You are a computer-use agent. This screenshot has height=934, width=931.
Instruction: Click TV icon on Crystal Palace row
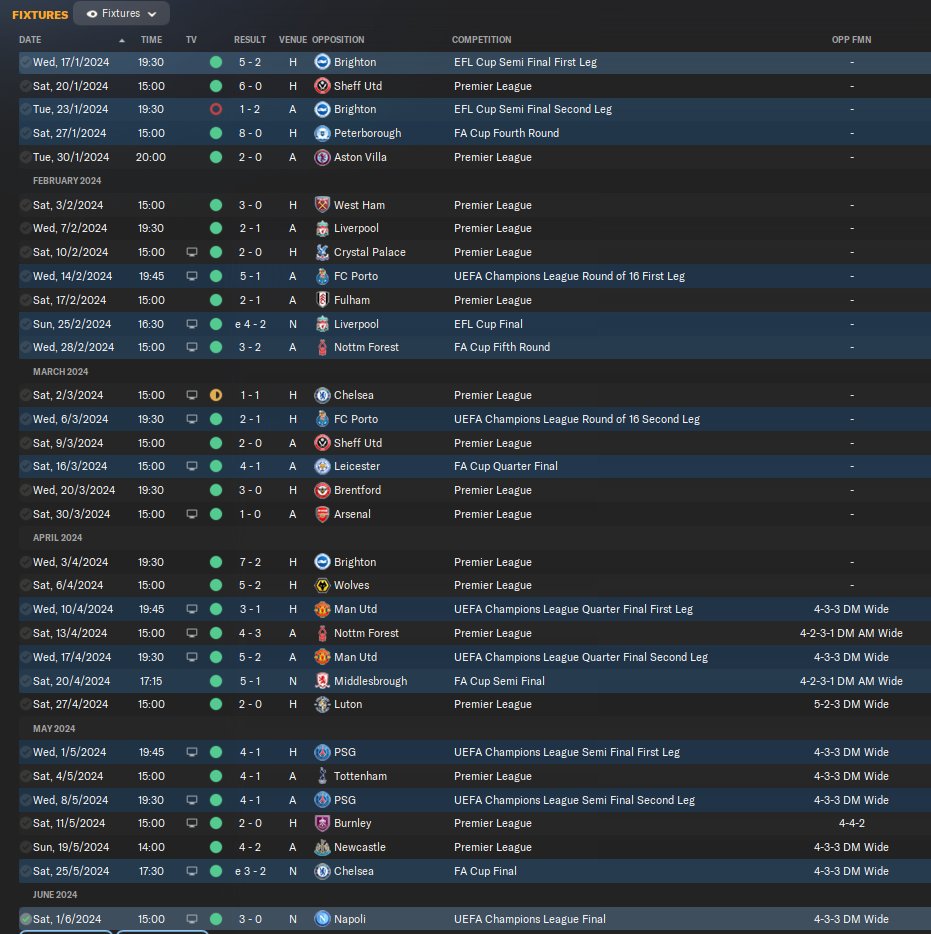click(192, 252)
